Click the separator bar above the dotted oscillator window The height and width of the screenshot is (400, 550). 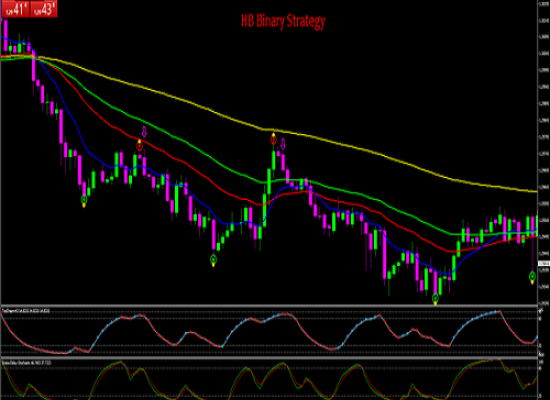click(269, 306)
